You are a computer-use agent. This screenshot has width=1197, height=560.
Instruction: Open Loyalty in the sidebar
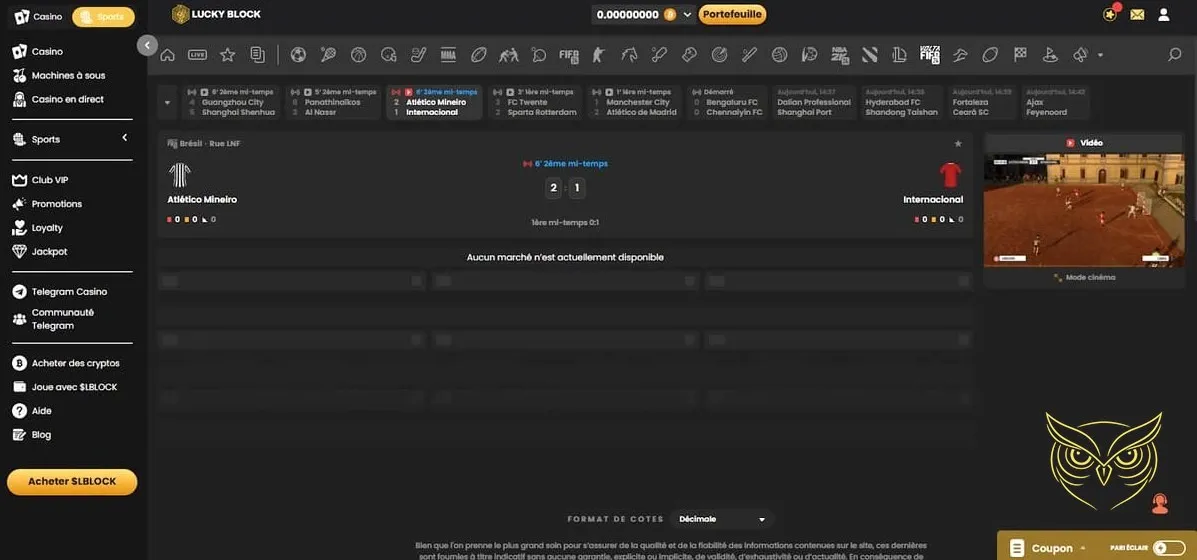pyautogui.click(x=38, y=227)
